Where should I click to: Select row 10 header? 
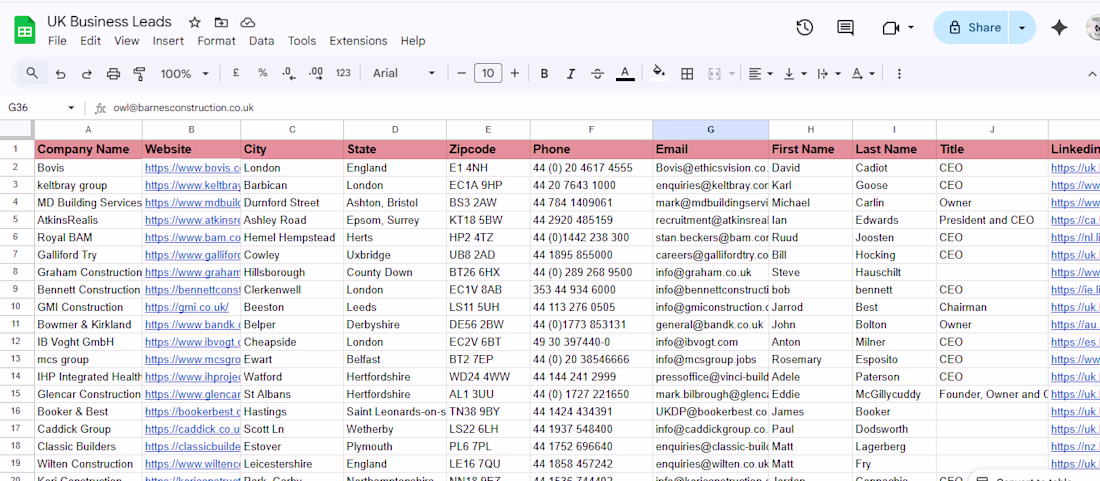(17, 307)
